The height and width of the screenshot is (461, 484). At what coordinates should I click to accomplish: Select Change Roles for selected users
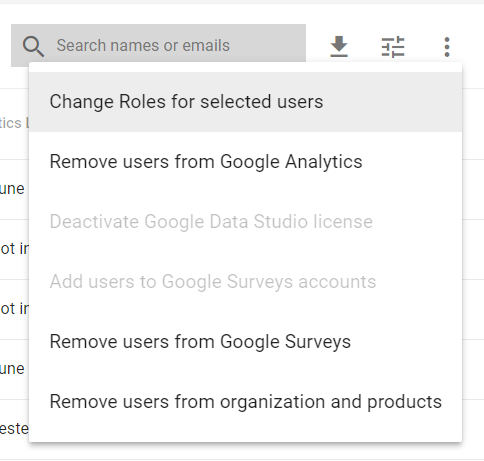245,102
